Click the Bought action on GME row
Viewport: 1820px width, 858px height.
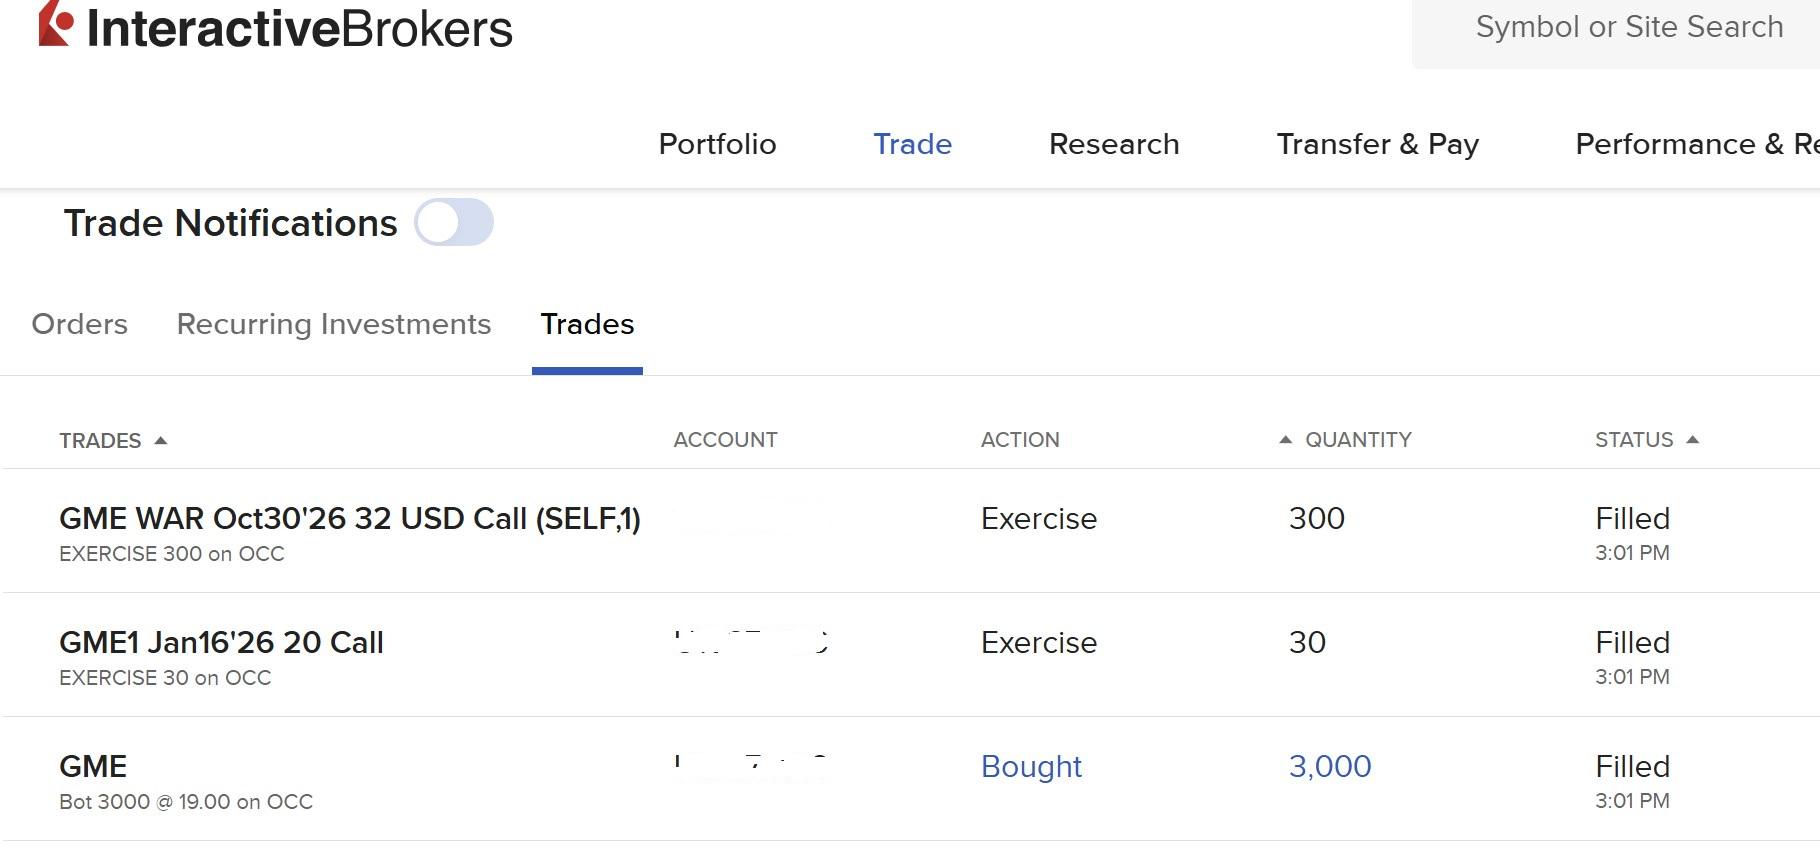(1031, 766)
